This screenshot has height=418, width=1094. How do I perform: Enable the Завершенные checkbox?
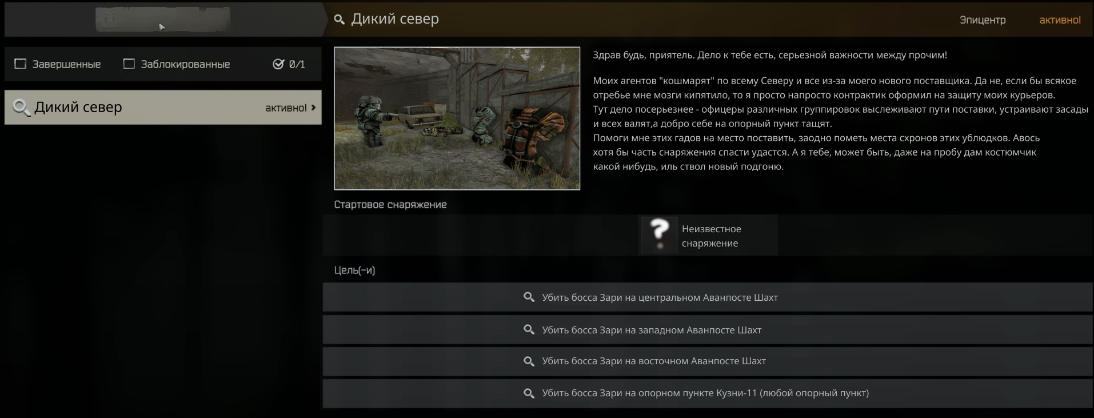point(20,64)
